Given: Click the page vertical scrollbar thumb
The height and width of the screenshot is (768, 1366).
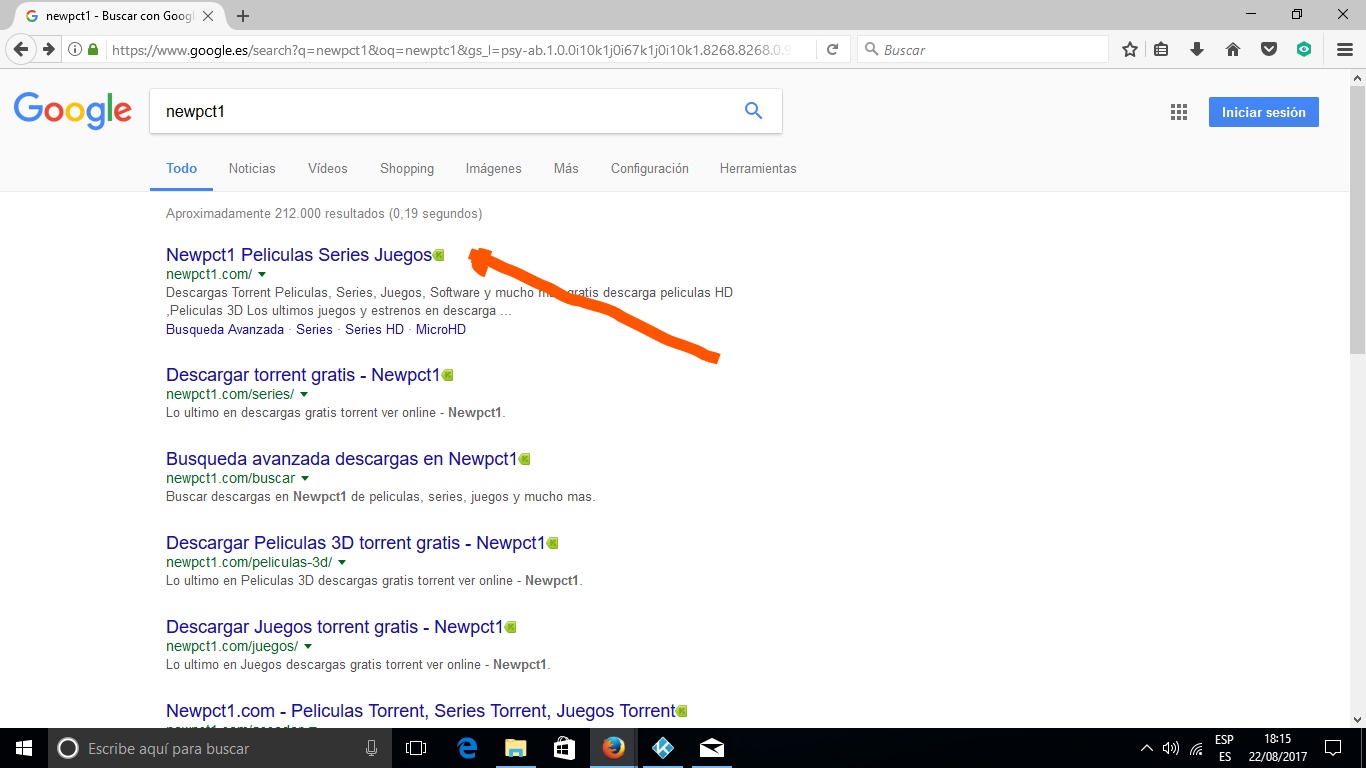Looking at the screenshot, I should pos(1357,221).
